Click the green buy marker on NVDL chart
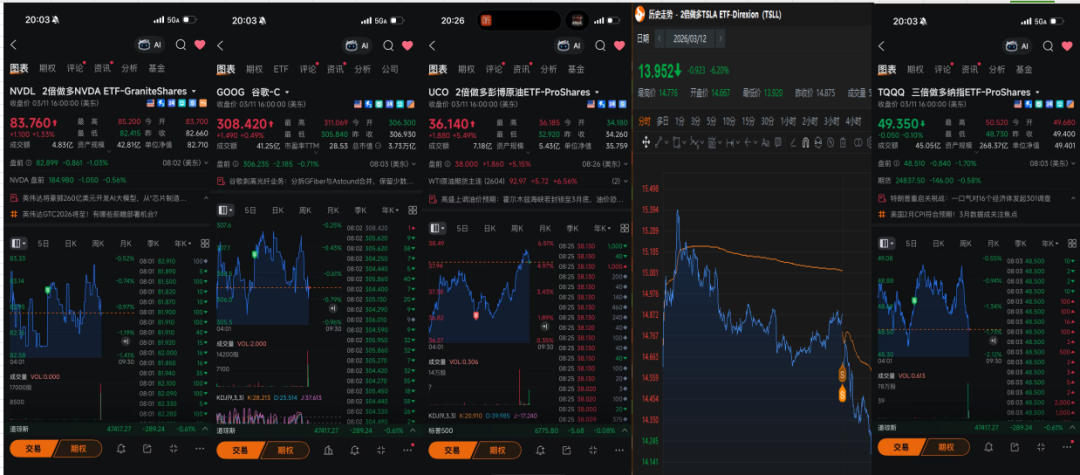This screenshot has height=475, width=1080. click(48, 291)
